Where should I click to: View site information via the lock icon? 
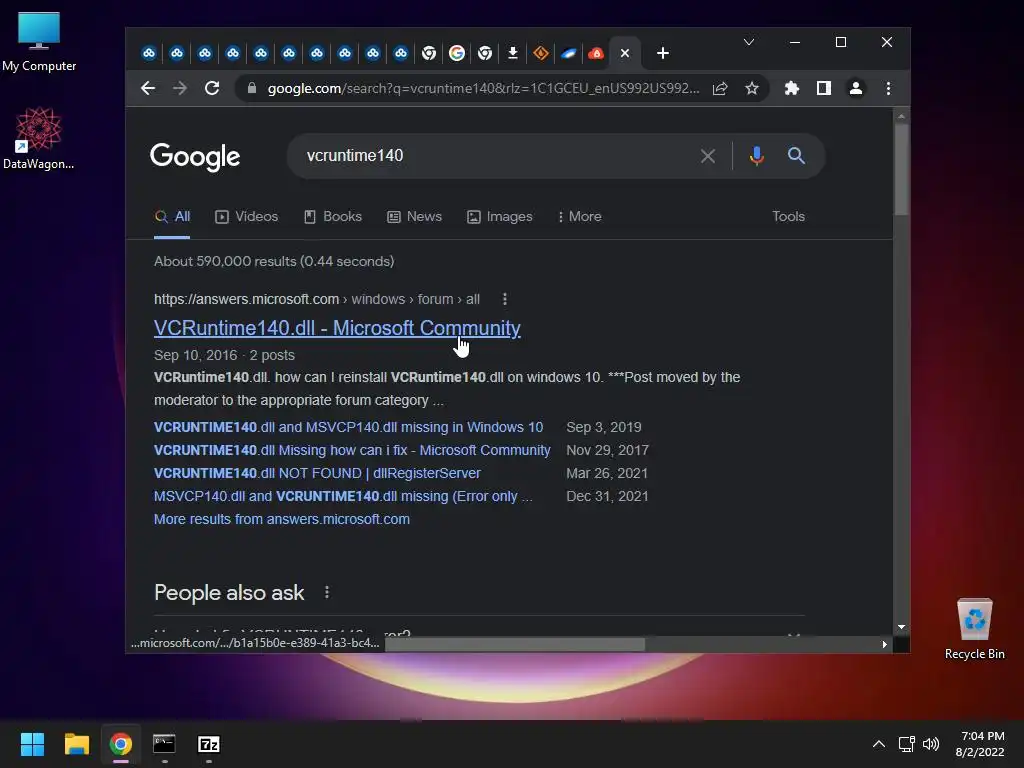point(251,88)
